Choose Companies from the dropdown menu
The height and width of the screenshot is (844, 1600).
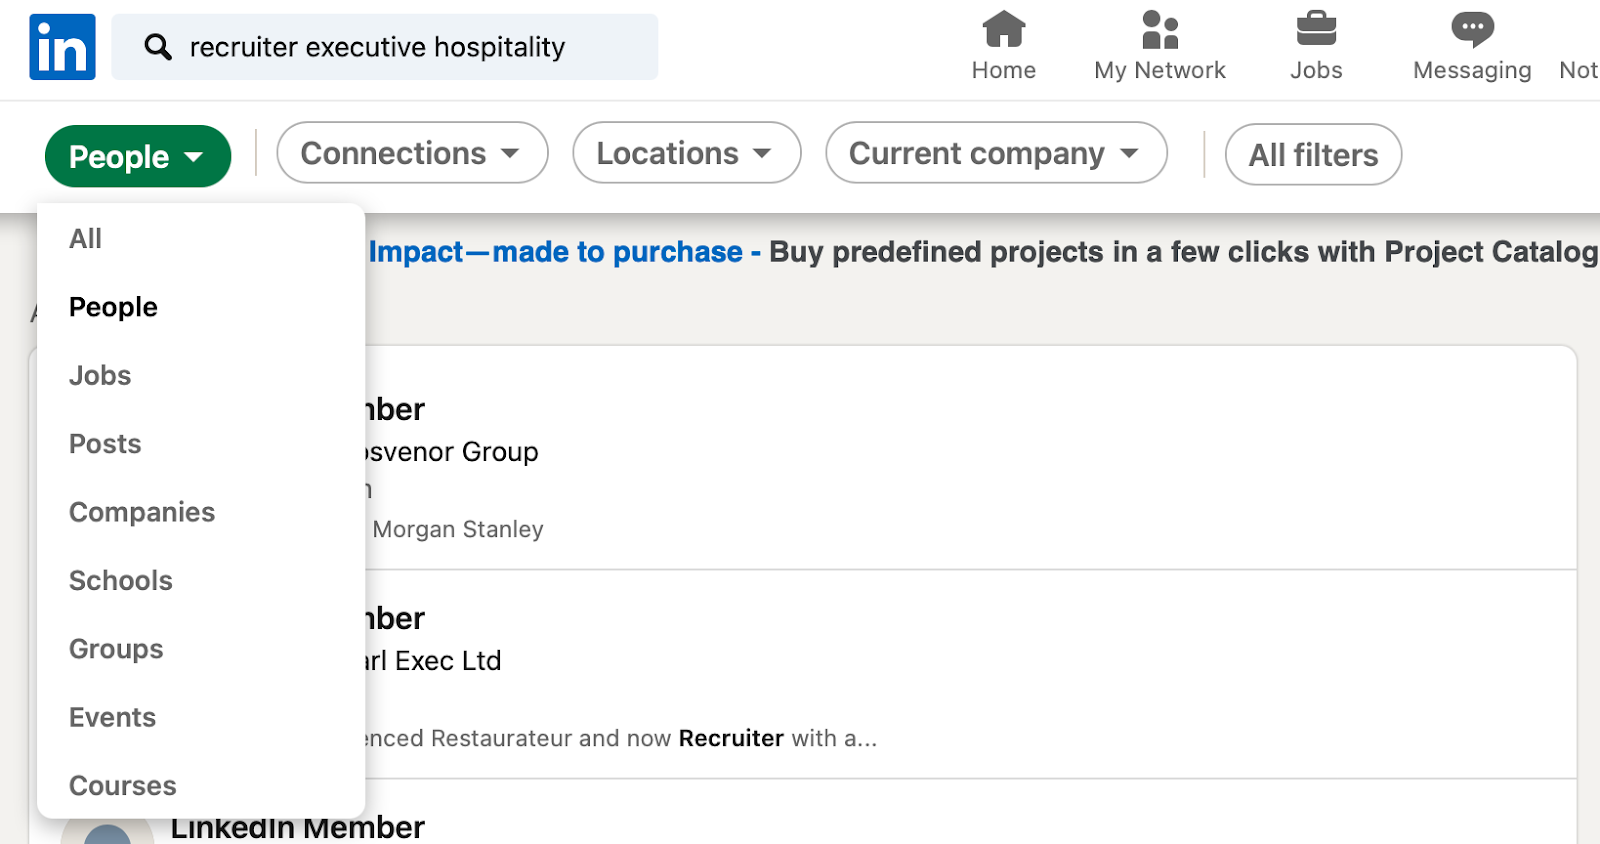click(x=142, y=512)
